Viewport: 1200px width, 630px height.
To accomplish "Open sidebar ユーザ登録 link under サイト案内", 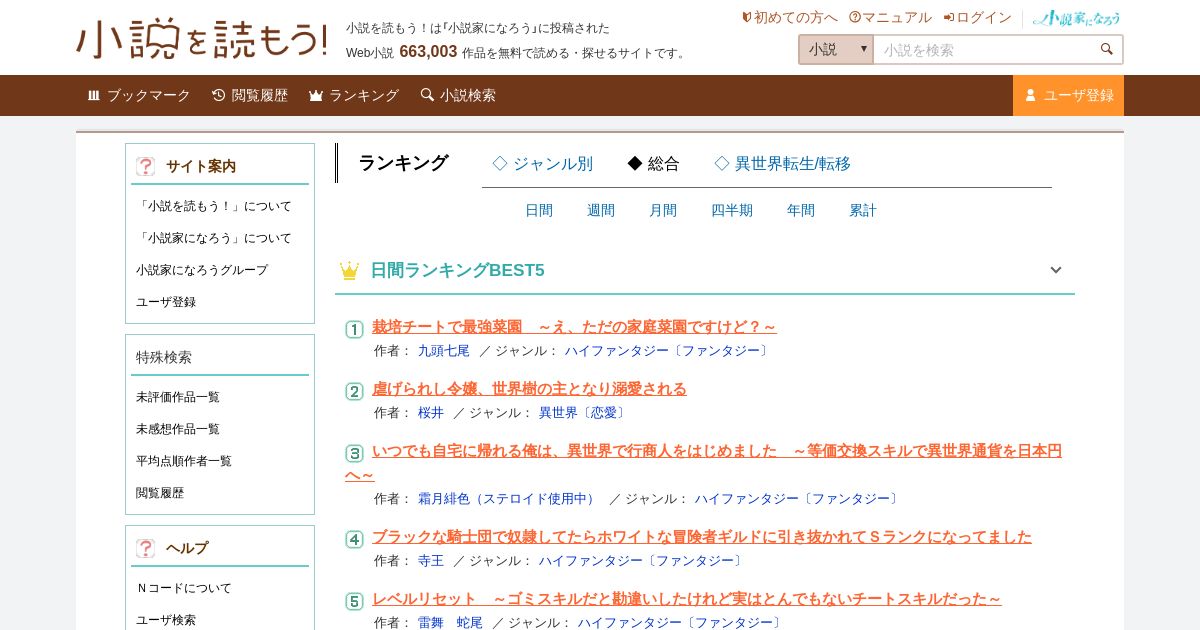I will 166,302.
